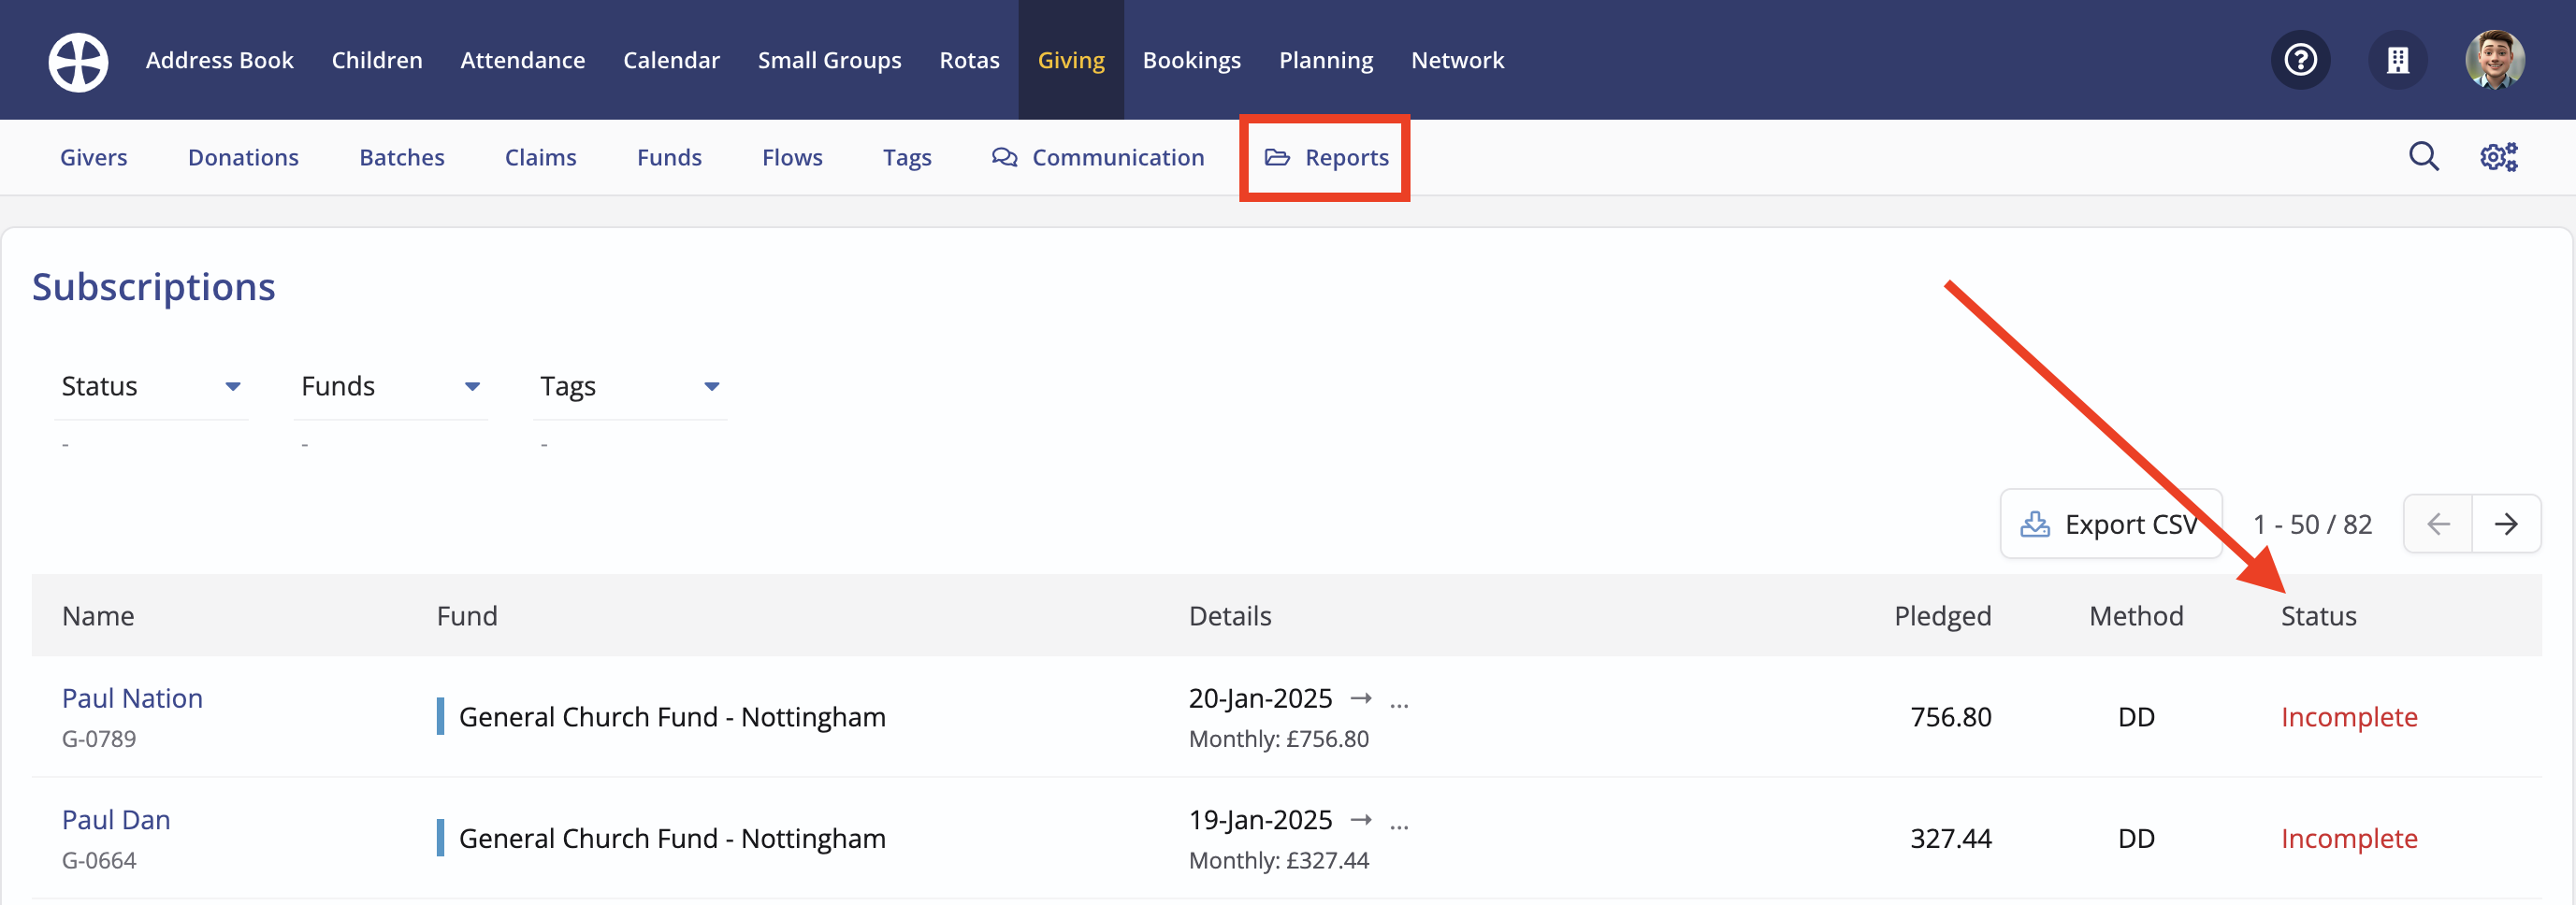
Task: Switch to the Givers section
Action: point(94,157)
